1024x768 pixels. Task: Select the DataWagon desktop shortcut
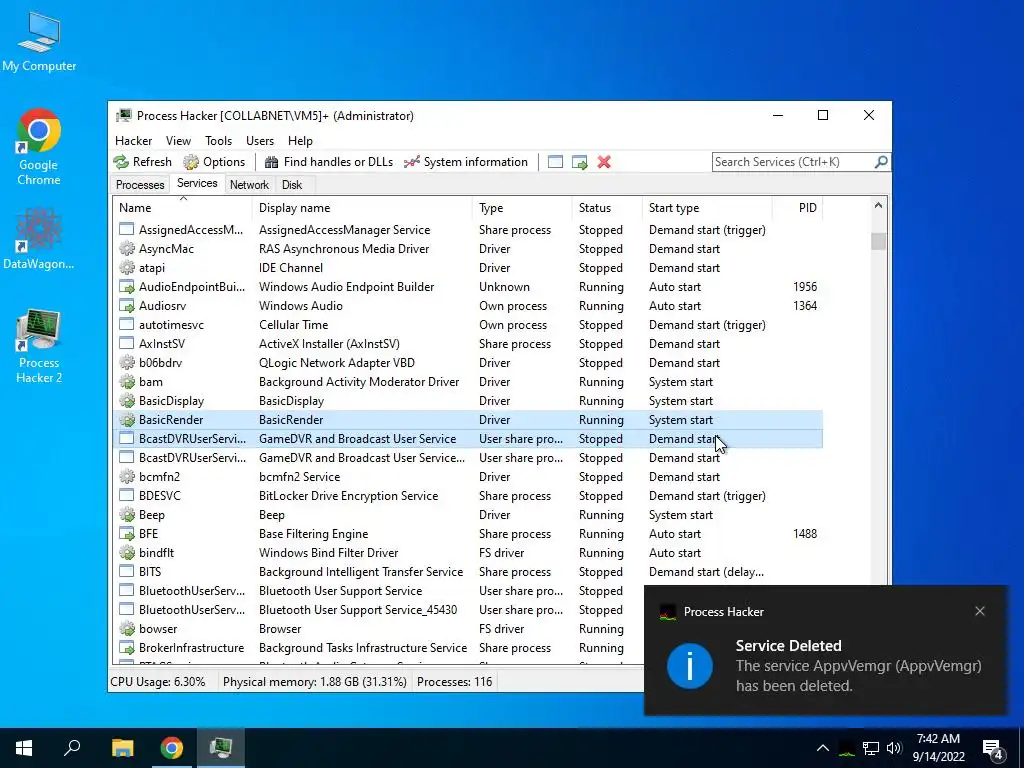[x=39, y=238]
